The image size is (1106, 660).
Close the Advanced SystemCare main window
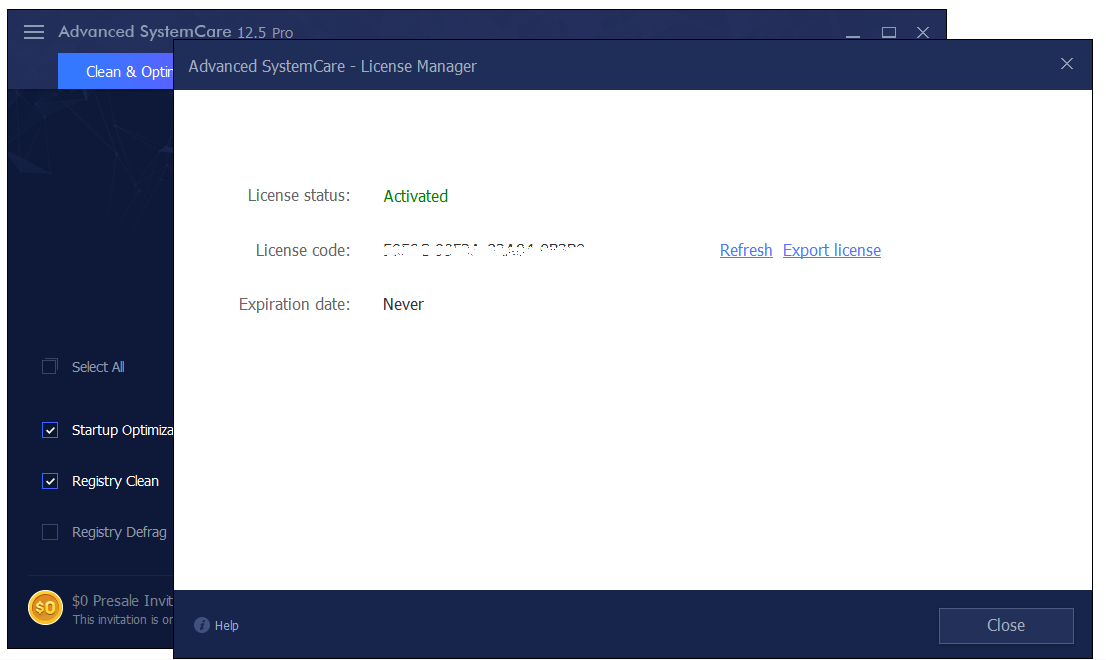point(923,32)
